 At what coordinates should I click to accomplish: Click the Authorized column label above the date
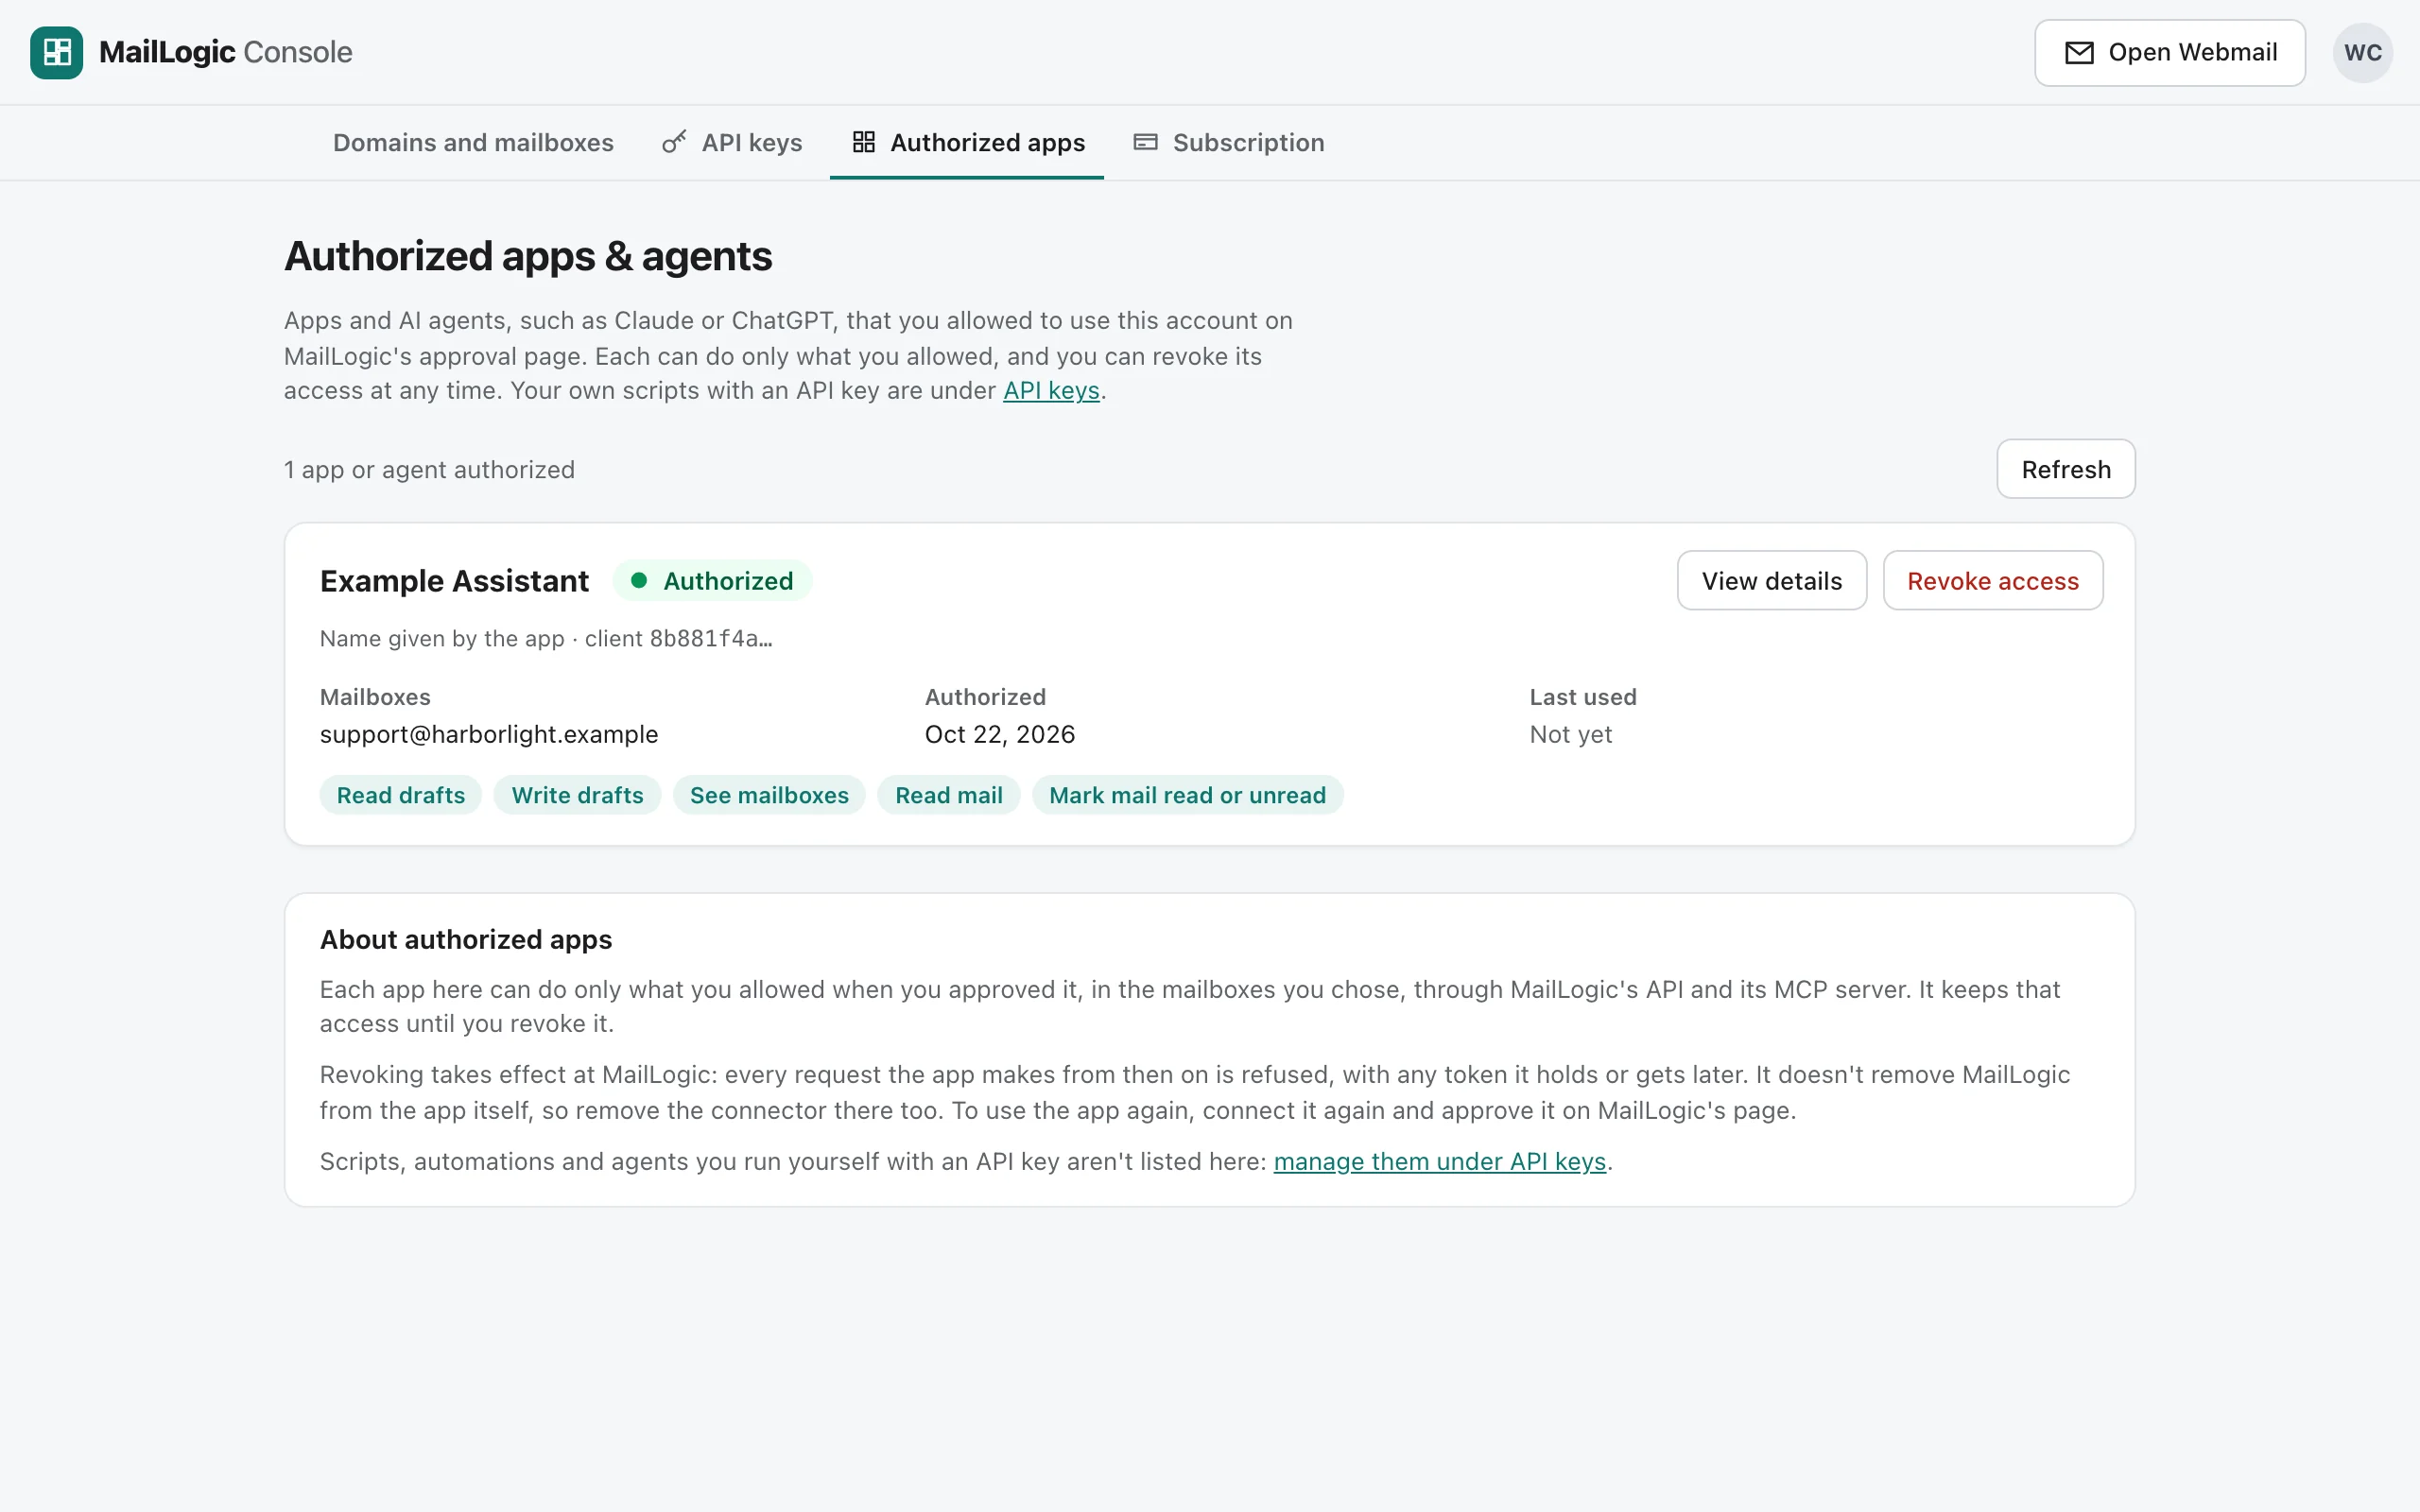986,697
